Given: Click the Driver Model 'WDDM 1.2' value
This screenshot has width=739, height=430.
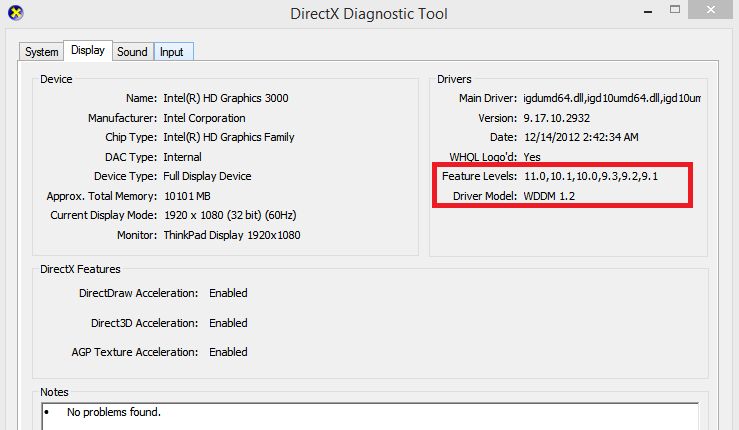Looking at the screenshot, I should click(x=549, y=196).
